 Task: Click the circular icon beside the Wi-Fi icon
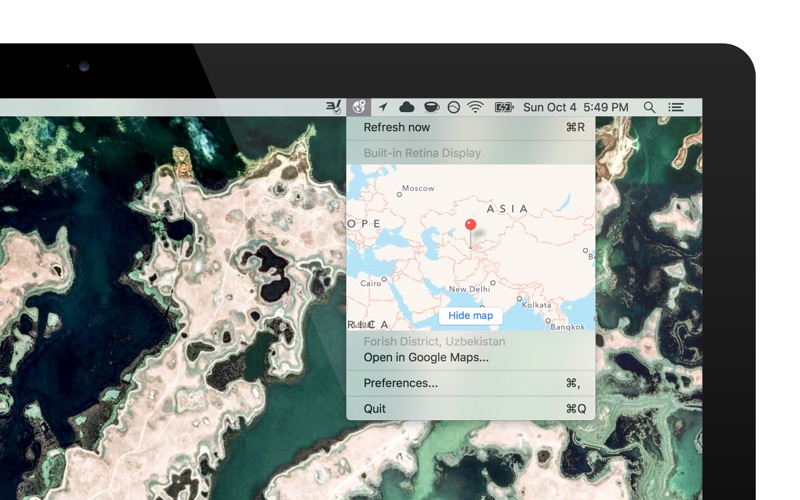tap(453, 107)
